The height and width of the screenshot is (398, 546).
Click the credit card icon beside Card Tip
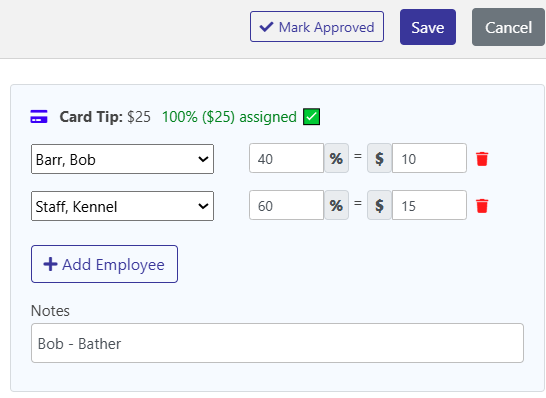pos(39,117)
